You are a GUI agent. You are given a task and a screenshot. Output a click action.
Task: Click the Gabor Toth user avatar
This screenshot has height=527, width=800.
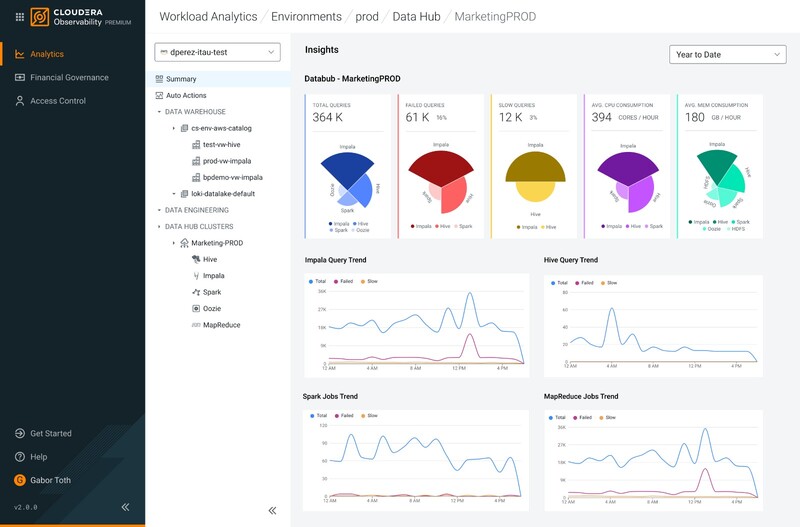pyautogui.click(x=20, y=480)
